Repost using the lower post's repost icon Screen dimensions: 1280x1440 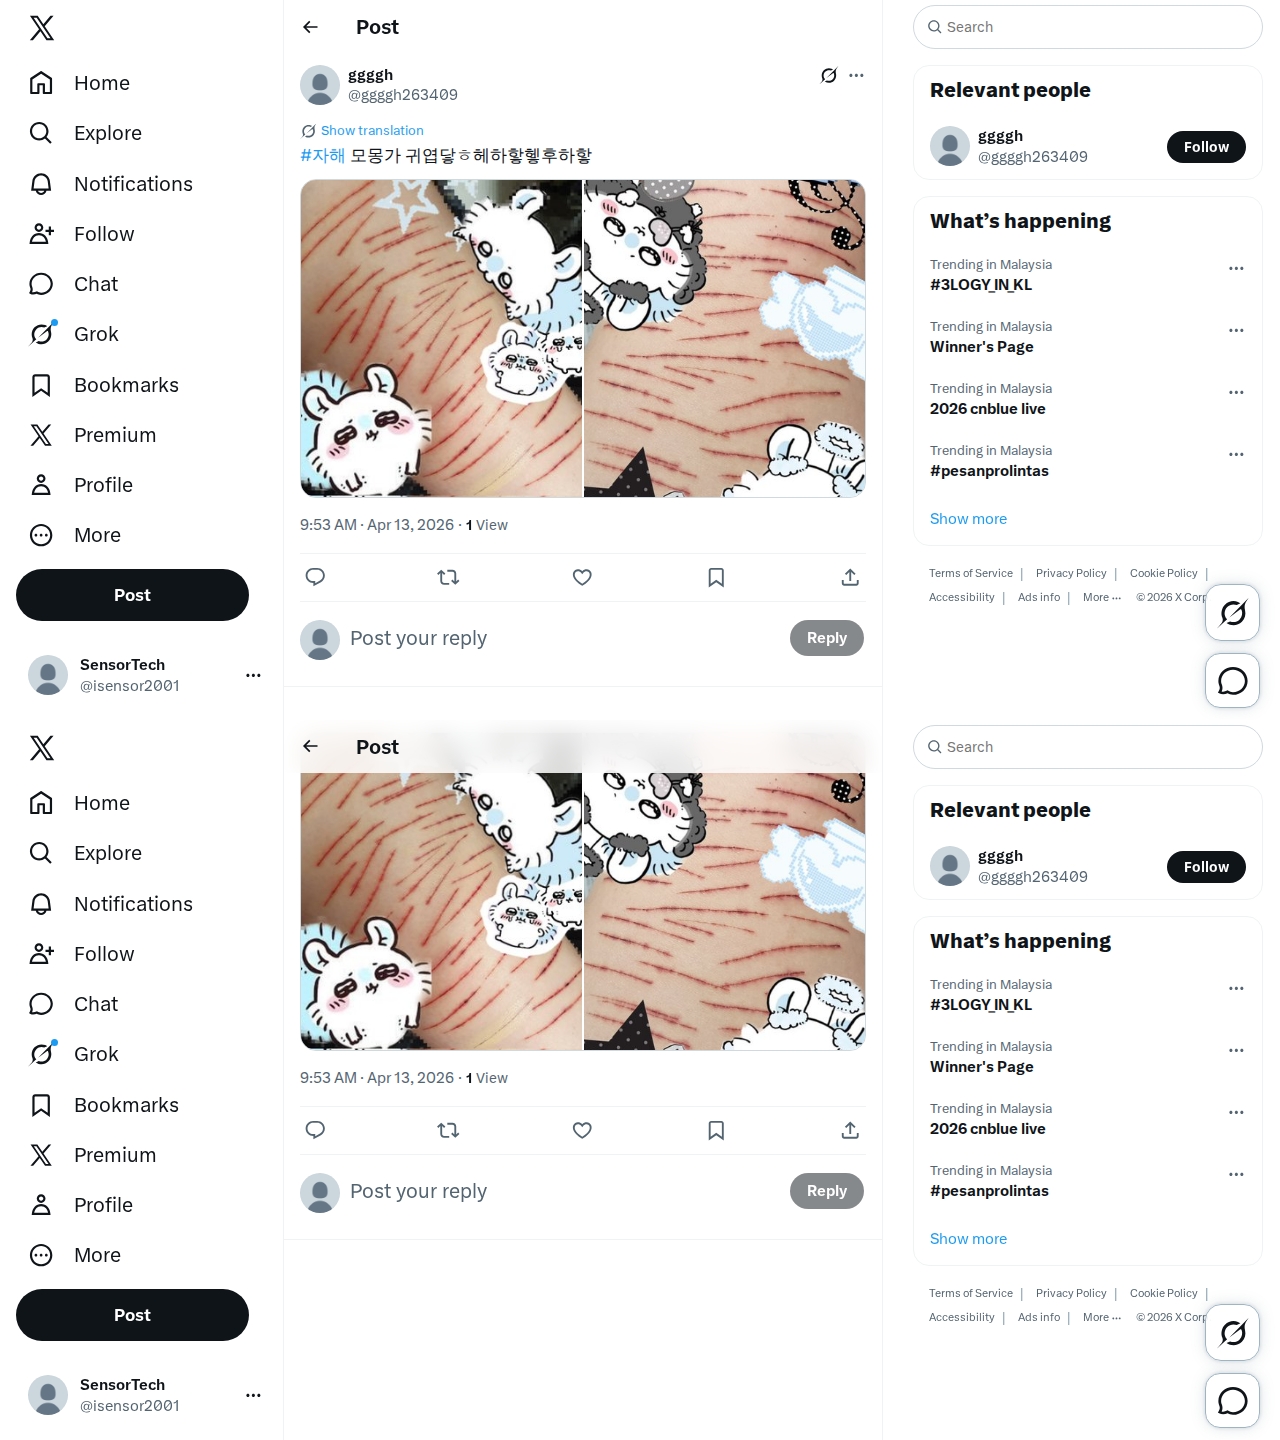(448, 1130)
